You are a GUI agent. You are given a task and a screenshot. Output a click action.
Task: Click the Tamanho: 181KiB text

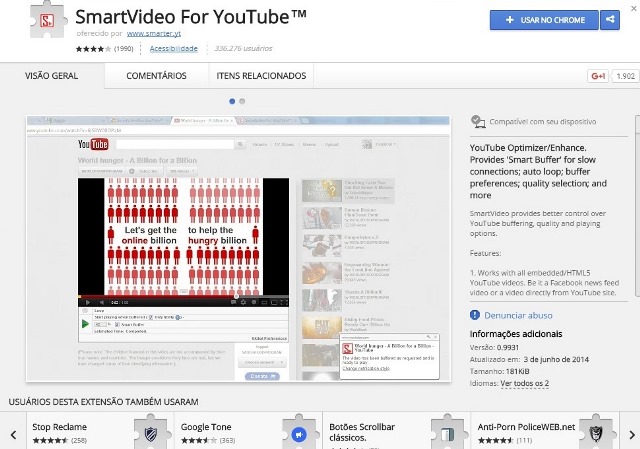(x=500, y=371)
